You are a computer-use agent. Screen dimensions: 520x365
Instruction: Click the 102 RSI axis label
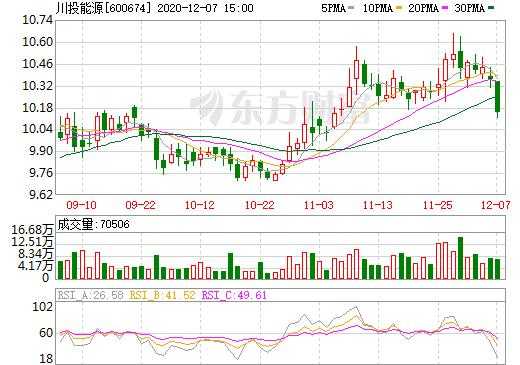click(43, 307)
